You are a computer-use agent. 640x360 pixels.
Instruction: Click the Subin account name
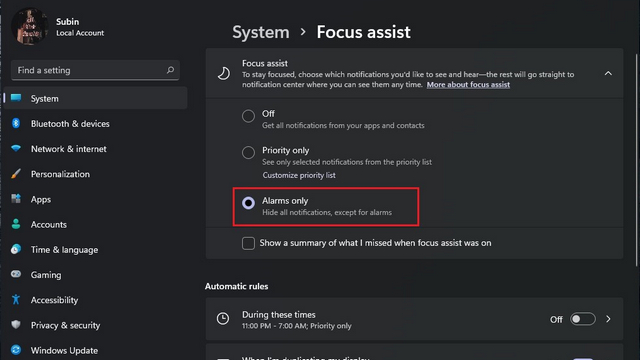click(x=67, y=22)
